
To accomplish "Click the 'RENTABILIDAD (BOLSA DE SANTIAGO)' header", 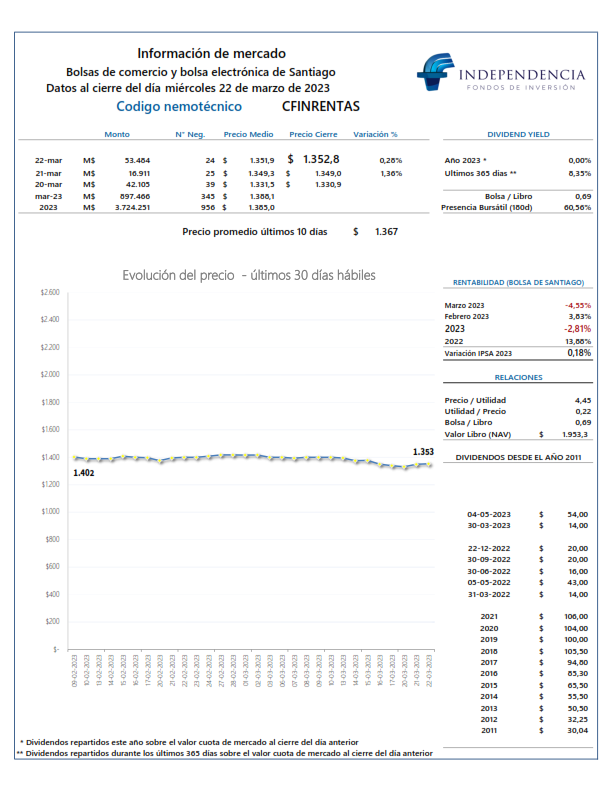I will pyautogui.click(x=518, y=282).
